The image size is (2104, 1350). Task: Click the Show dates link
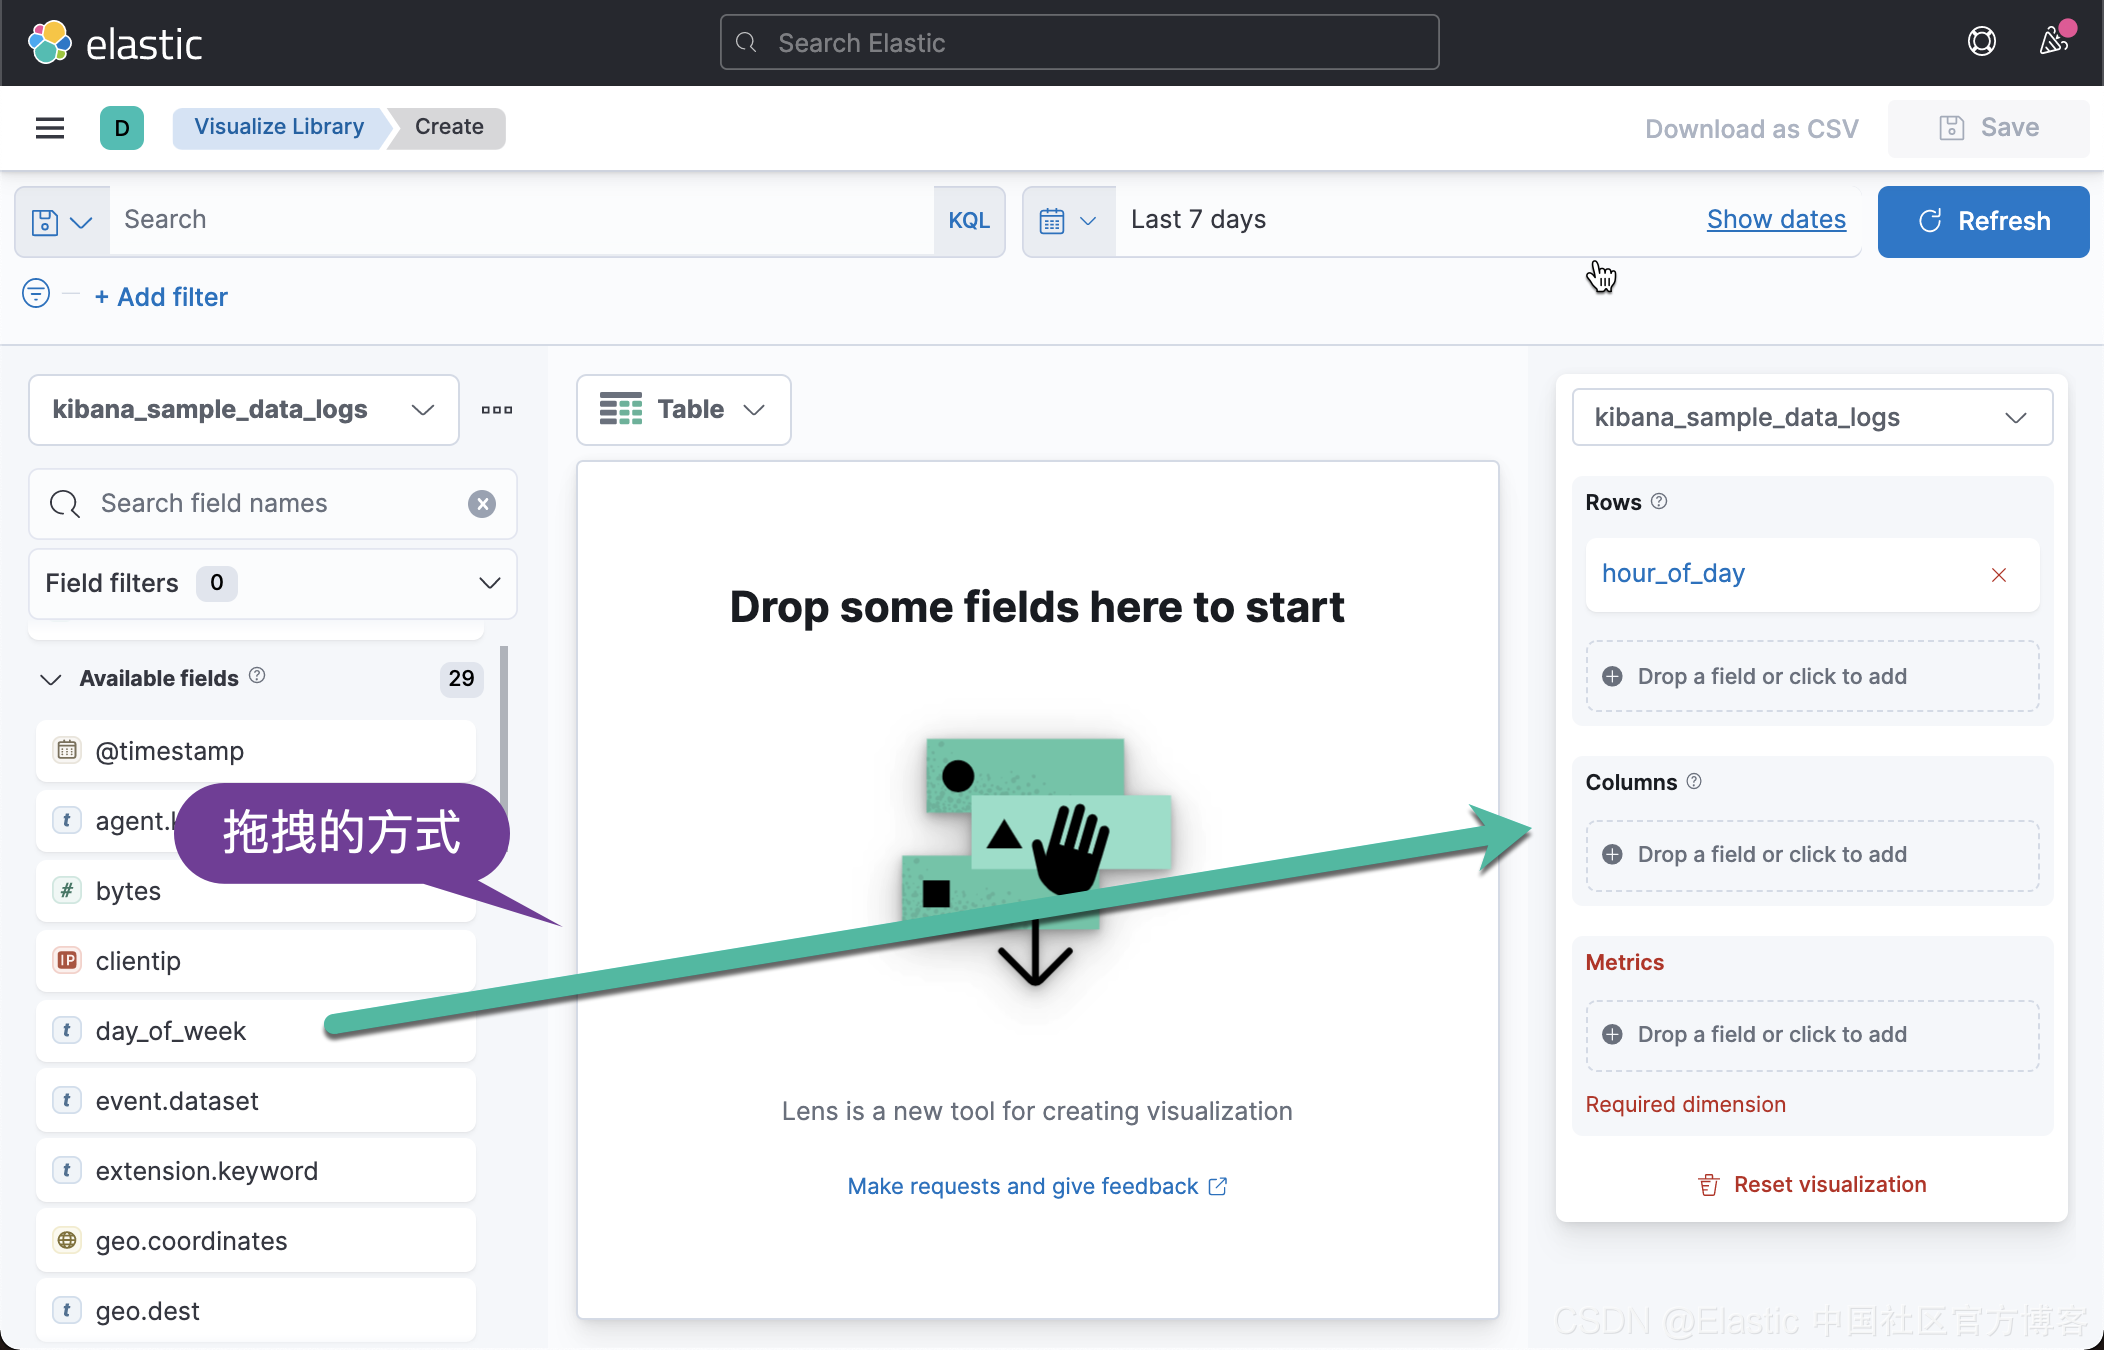[1776, 219]
